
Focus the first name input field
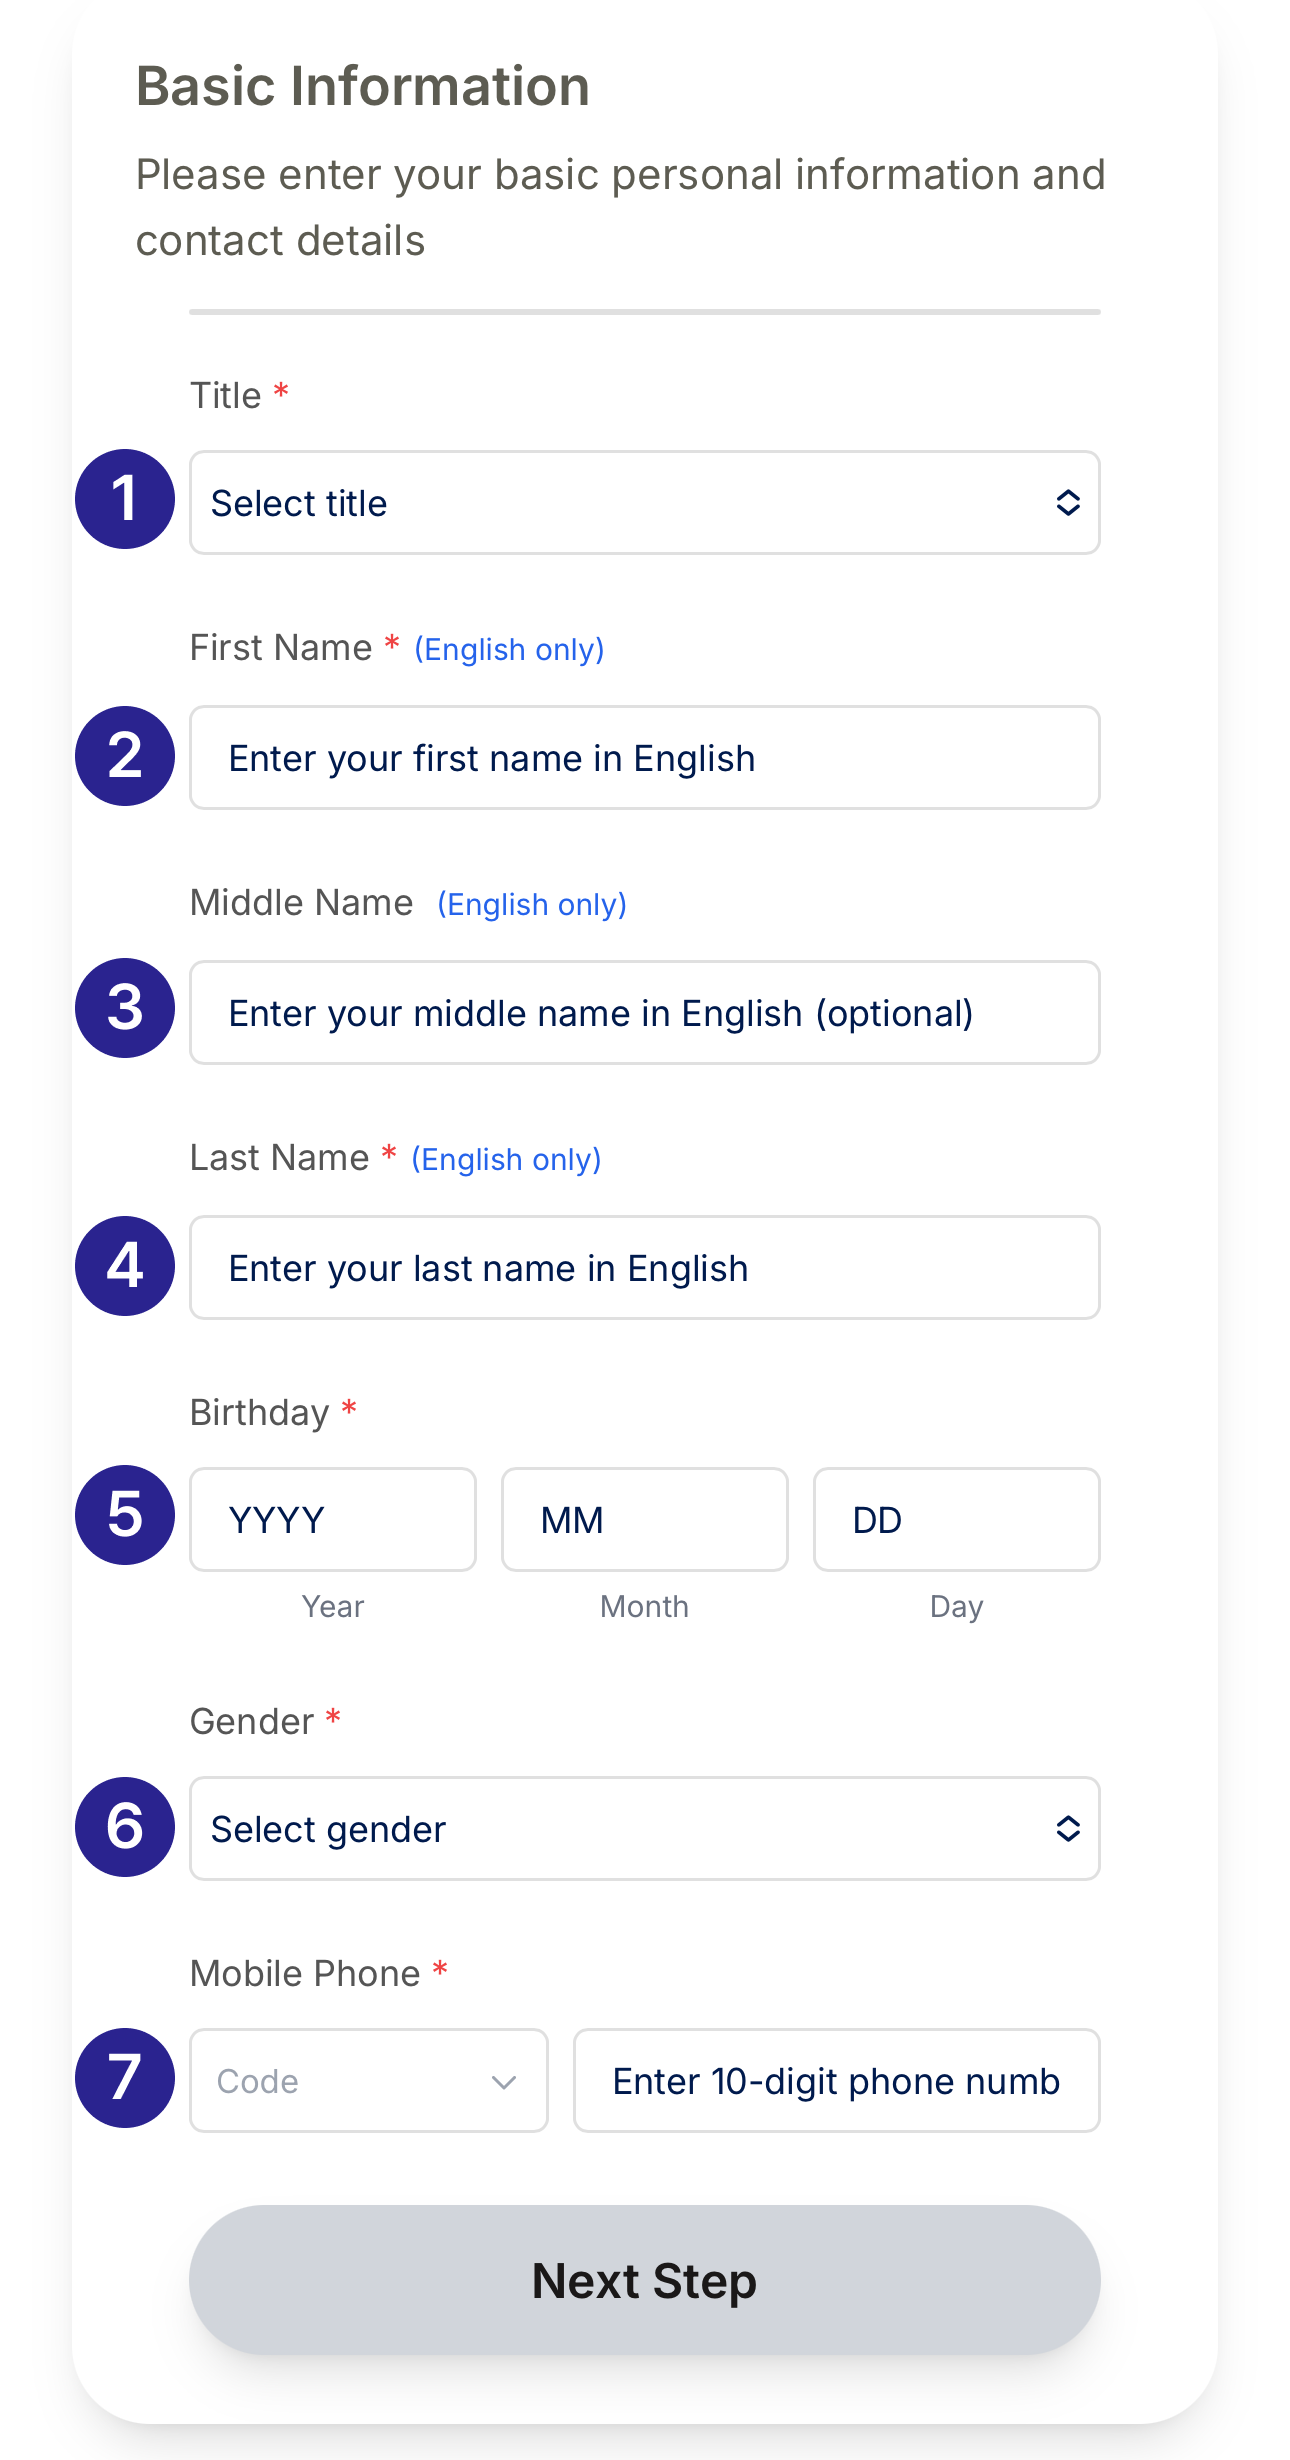[x=644, y=758]
